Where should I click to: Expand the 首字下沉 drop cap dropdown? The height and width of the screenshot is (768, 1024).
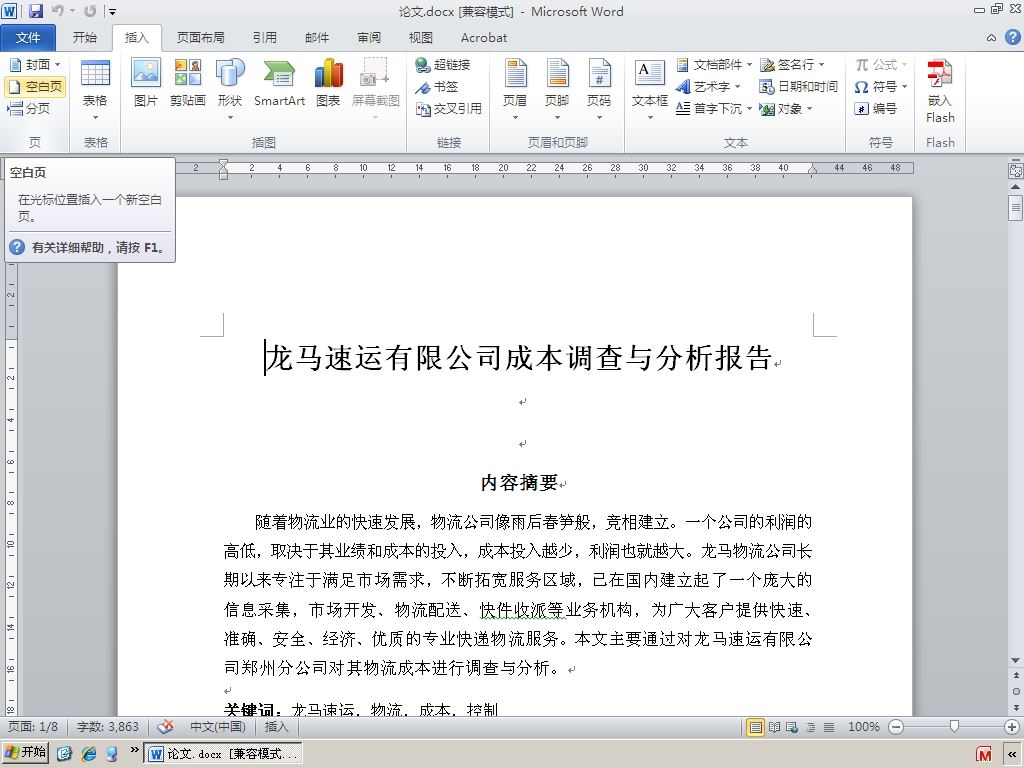[749, 108]
